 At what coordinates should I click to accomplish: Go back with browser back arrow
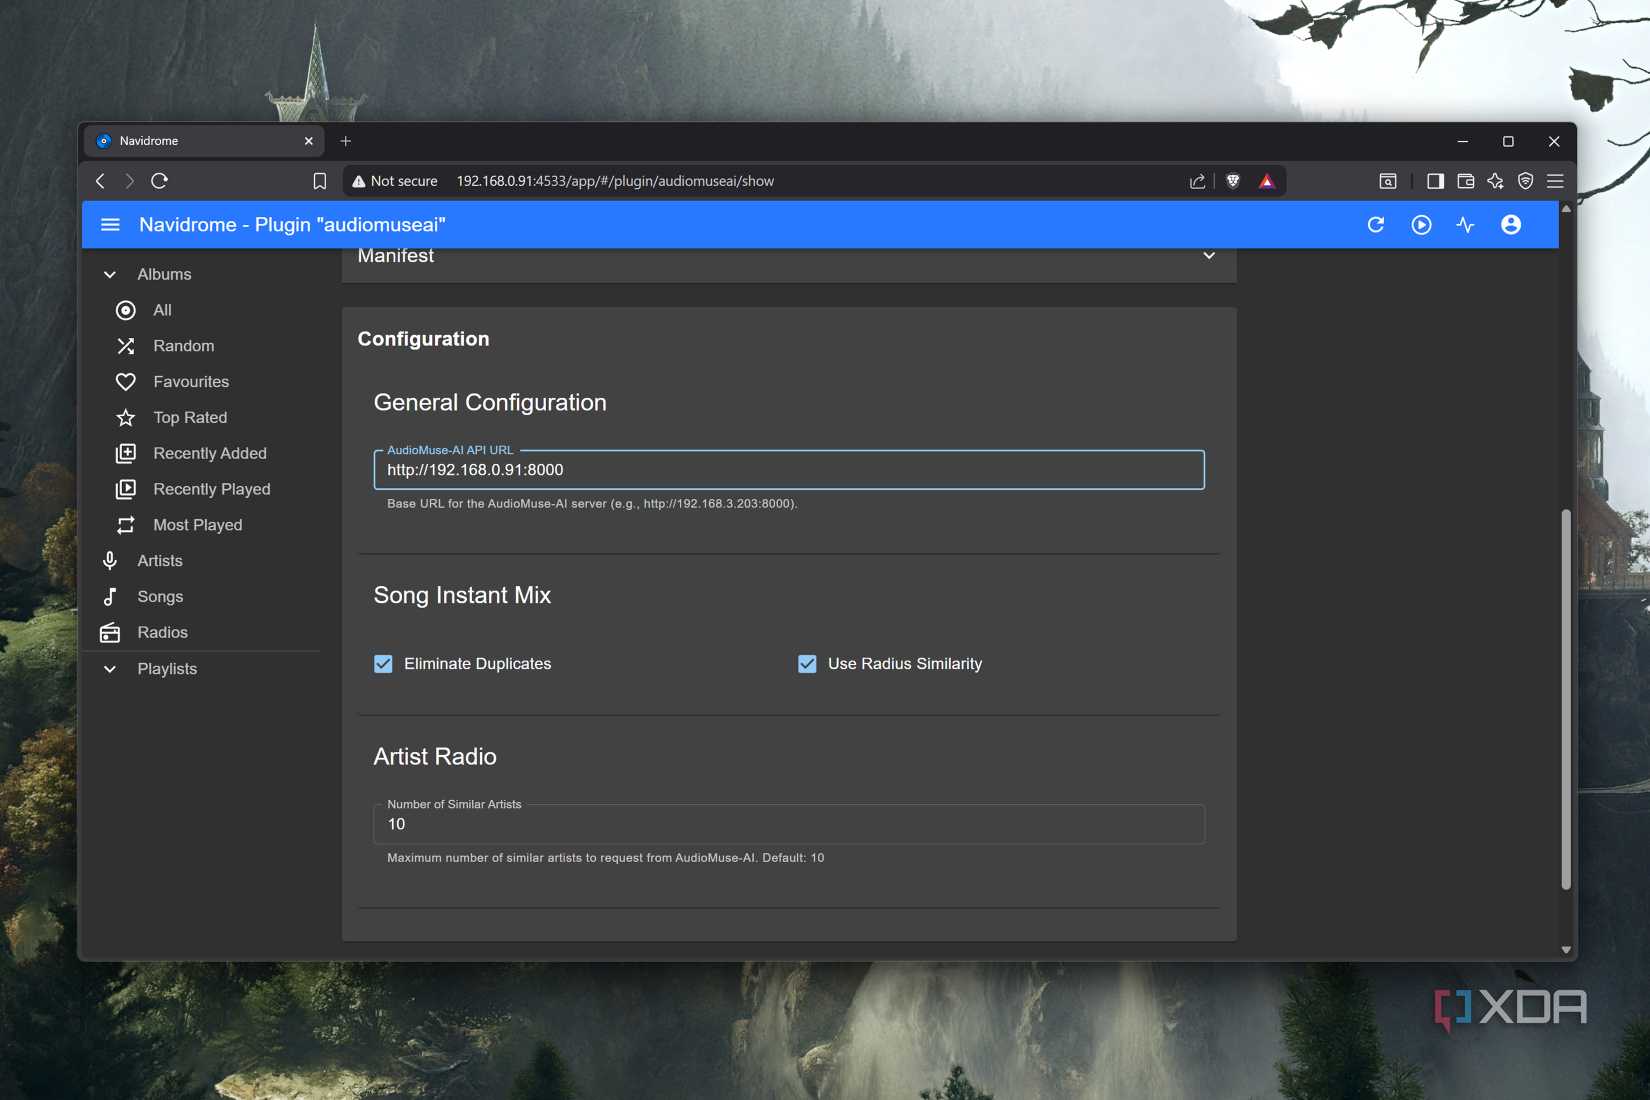point(100,181)
